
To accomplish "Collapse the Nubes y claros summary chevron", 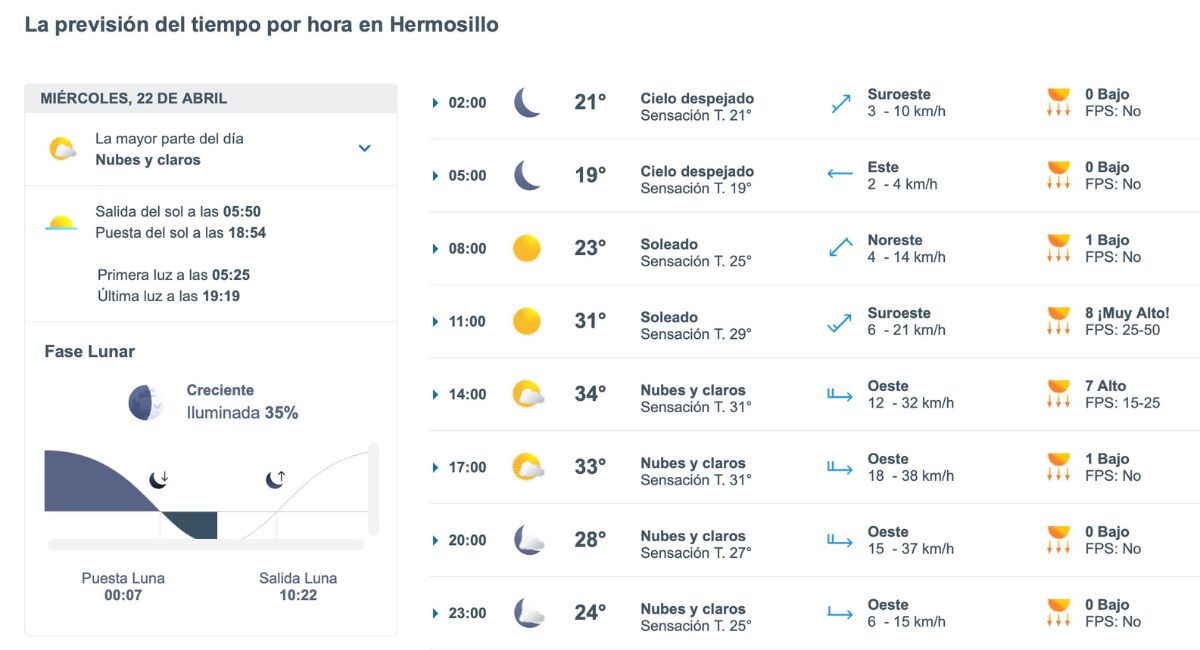I will [364, 146].
